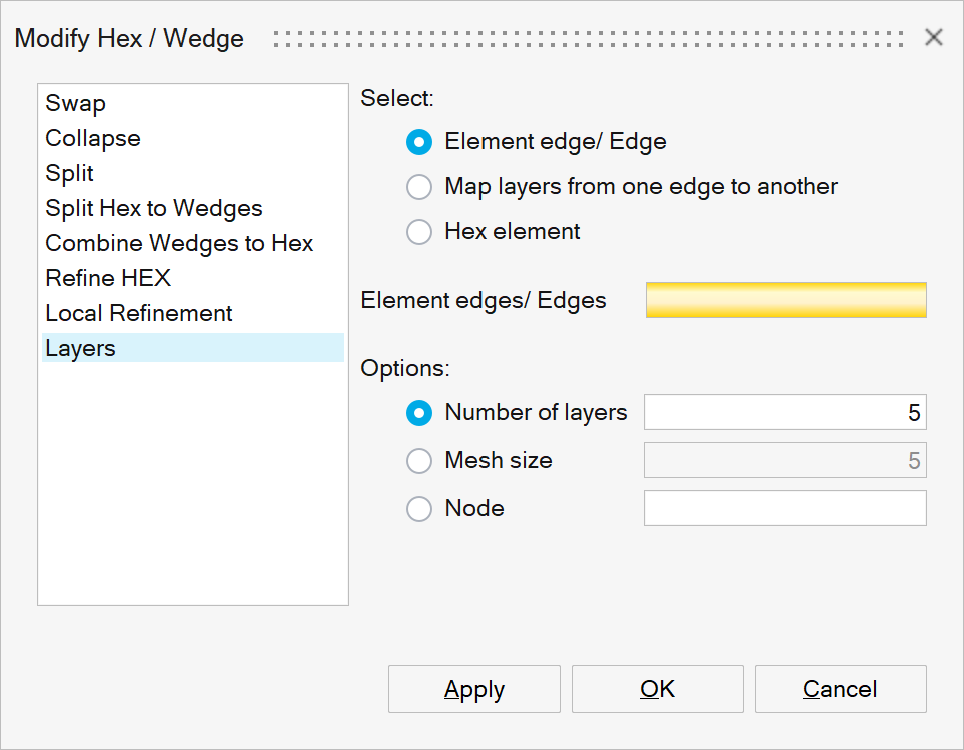This screenshot has width=964, height=750.
Task: Select the Layers list item
Action: [x=81, y=348]
